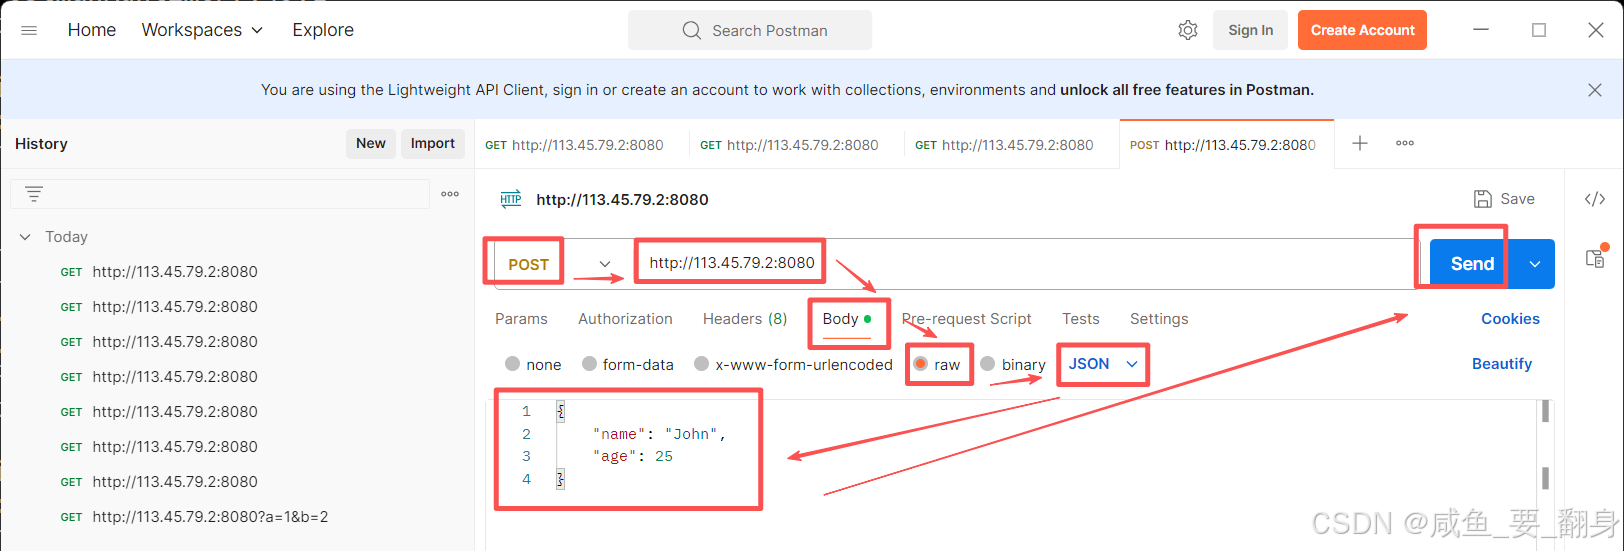This screenshot has width=1624, height=551.
Task: Select the binary radio button
Action: point(988,364)
